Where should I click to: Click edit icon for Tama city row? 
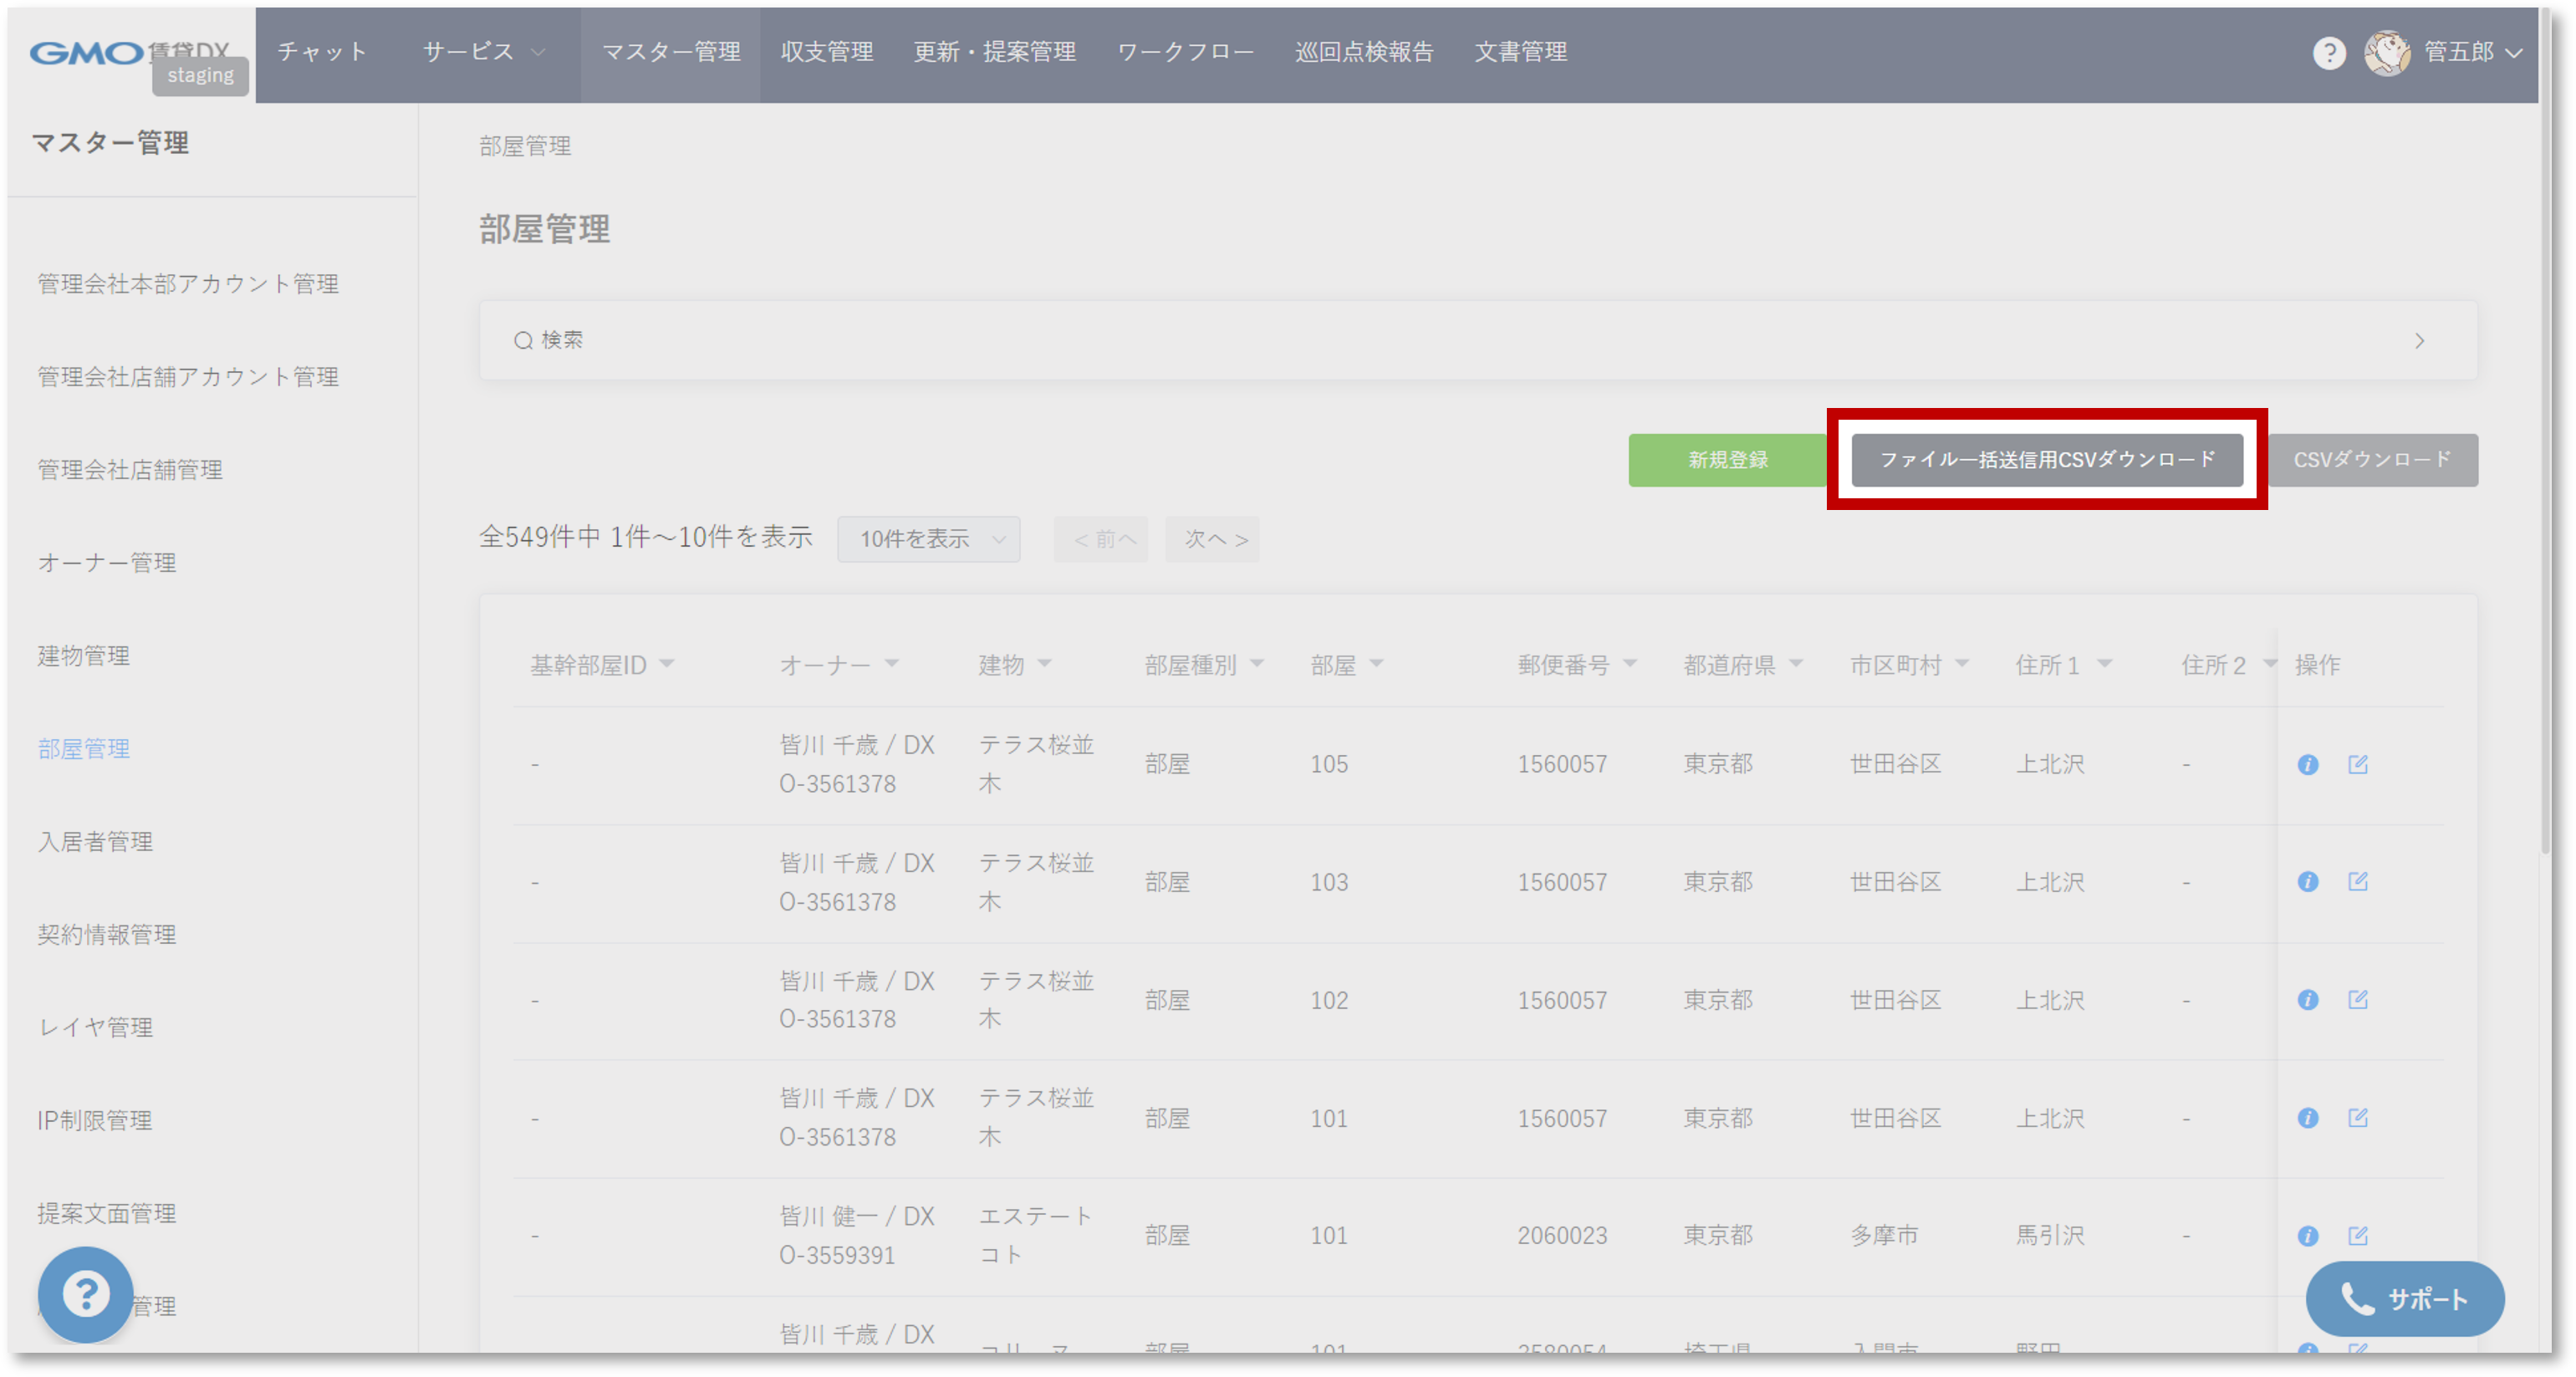pyautogui.click(x=2357, y=1236)
